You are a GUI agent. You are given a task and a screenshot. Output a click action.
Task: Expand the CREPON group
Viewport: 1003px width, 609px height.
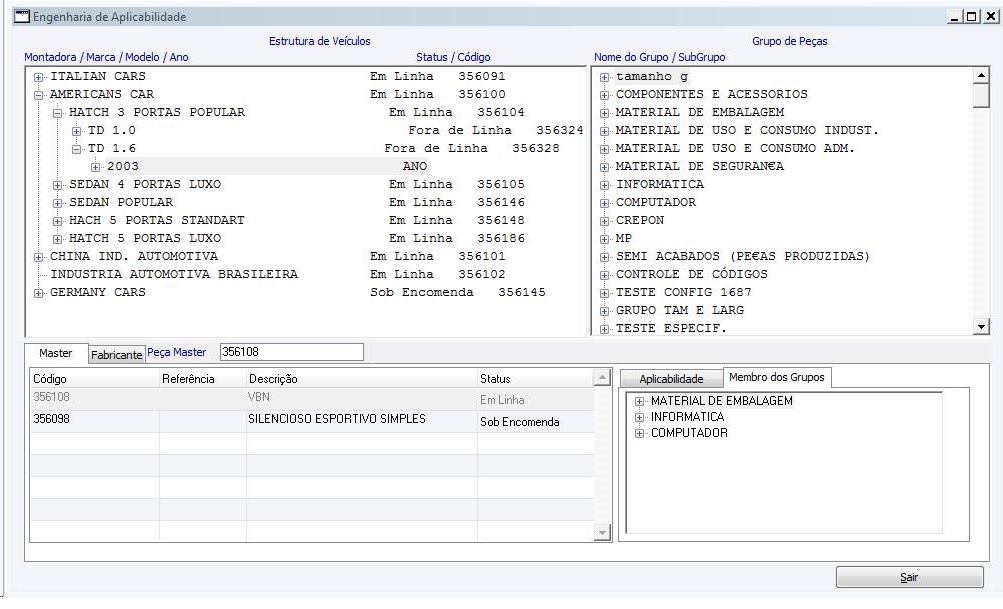click(x=604, y=221)
